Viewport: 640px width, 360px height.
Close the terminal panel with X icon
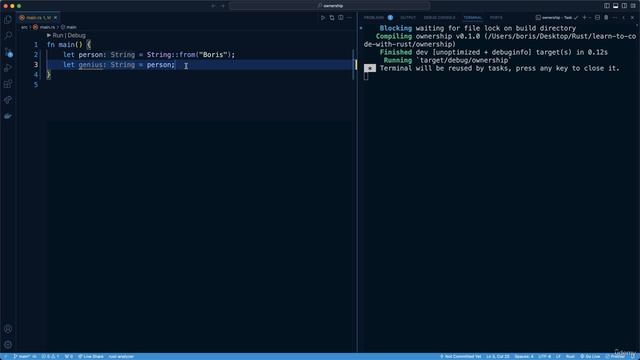coord(632,18)
